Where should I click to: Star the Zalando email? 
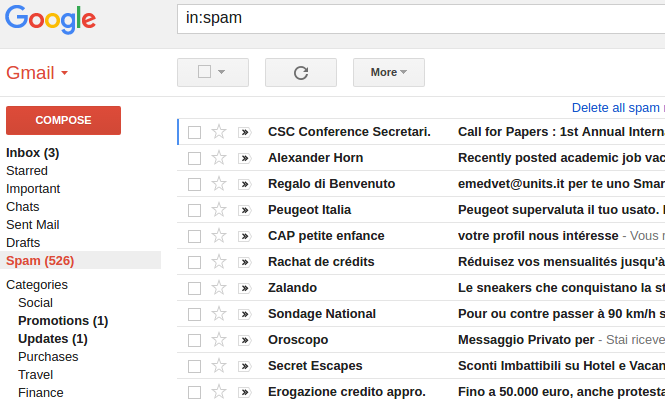point(219,288)
